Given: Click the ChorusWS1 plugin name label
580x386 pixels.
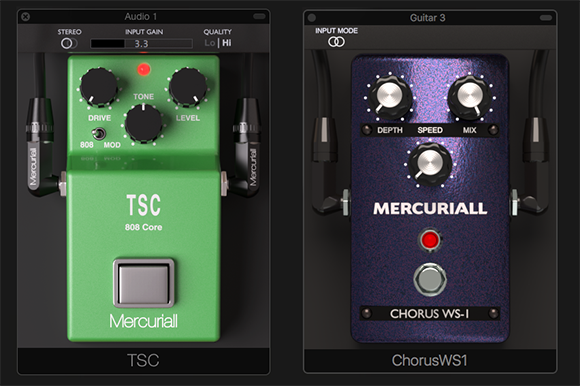Looking at the screenshot, I should 429,360.
